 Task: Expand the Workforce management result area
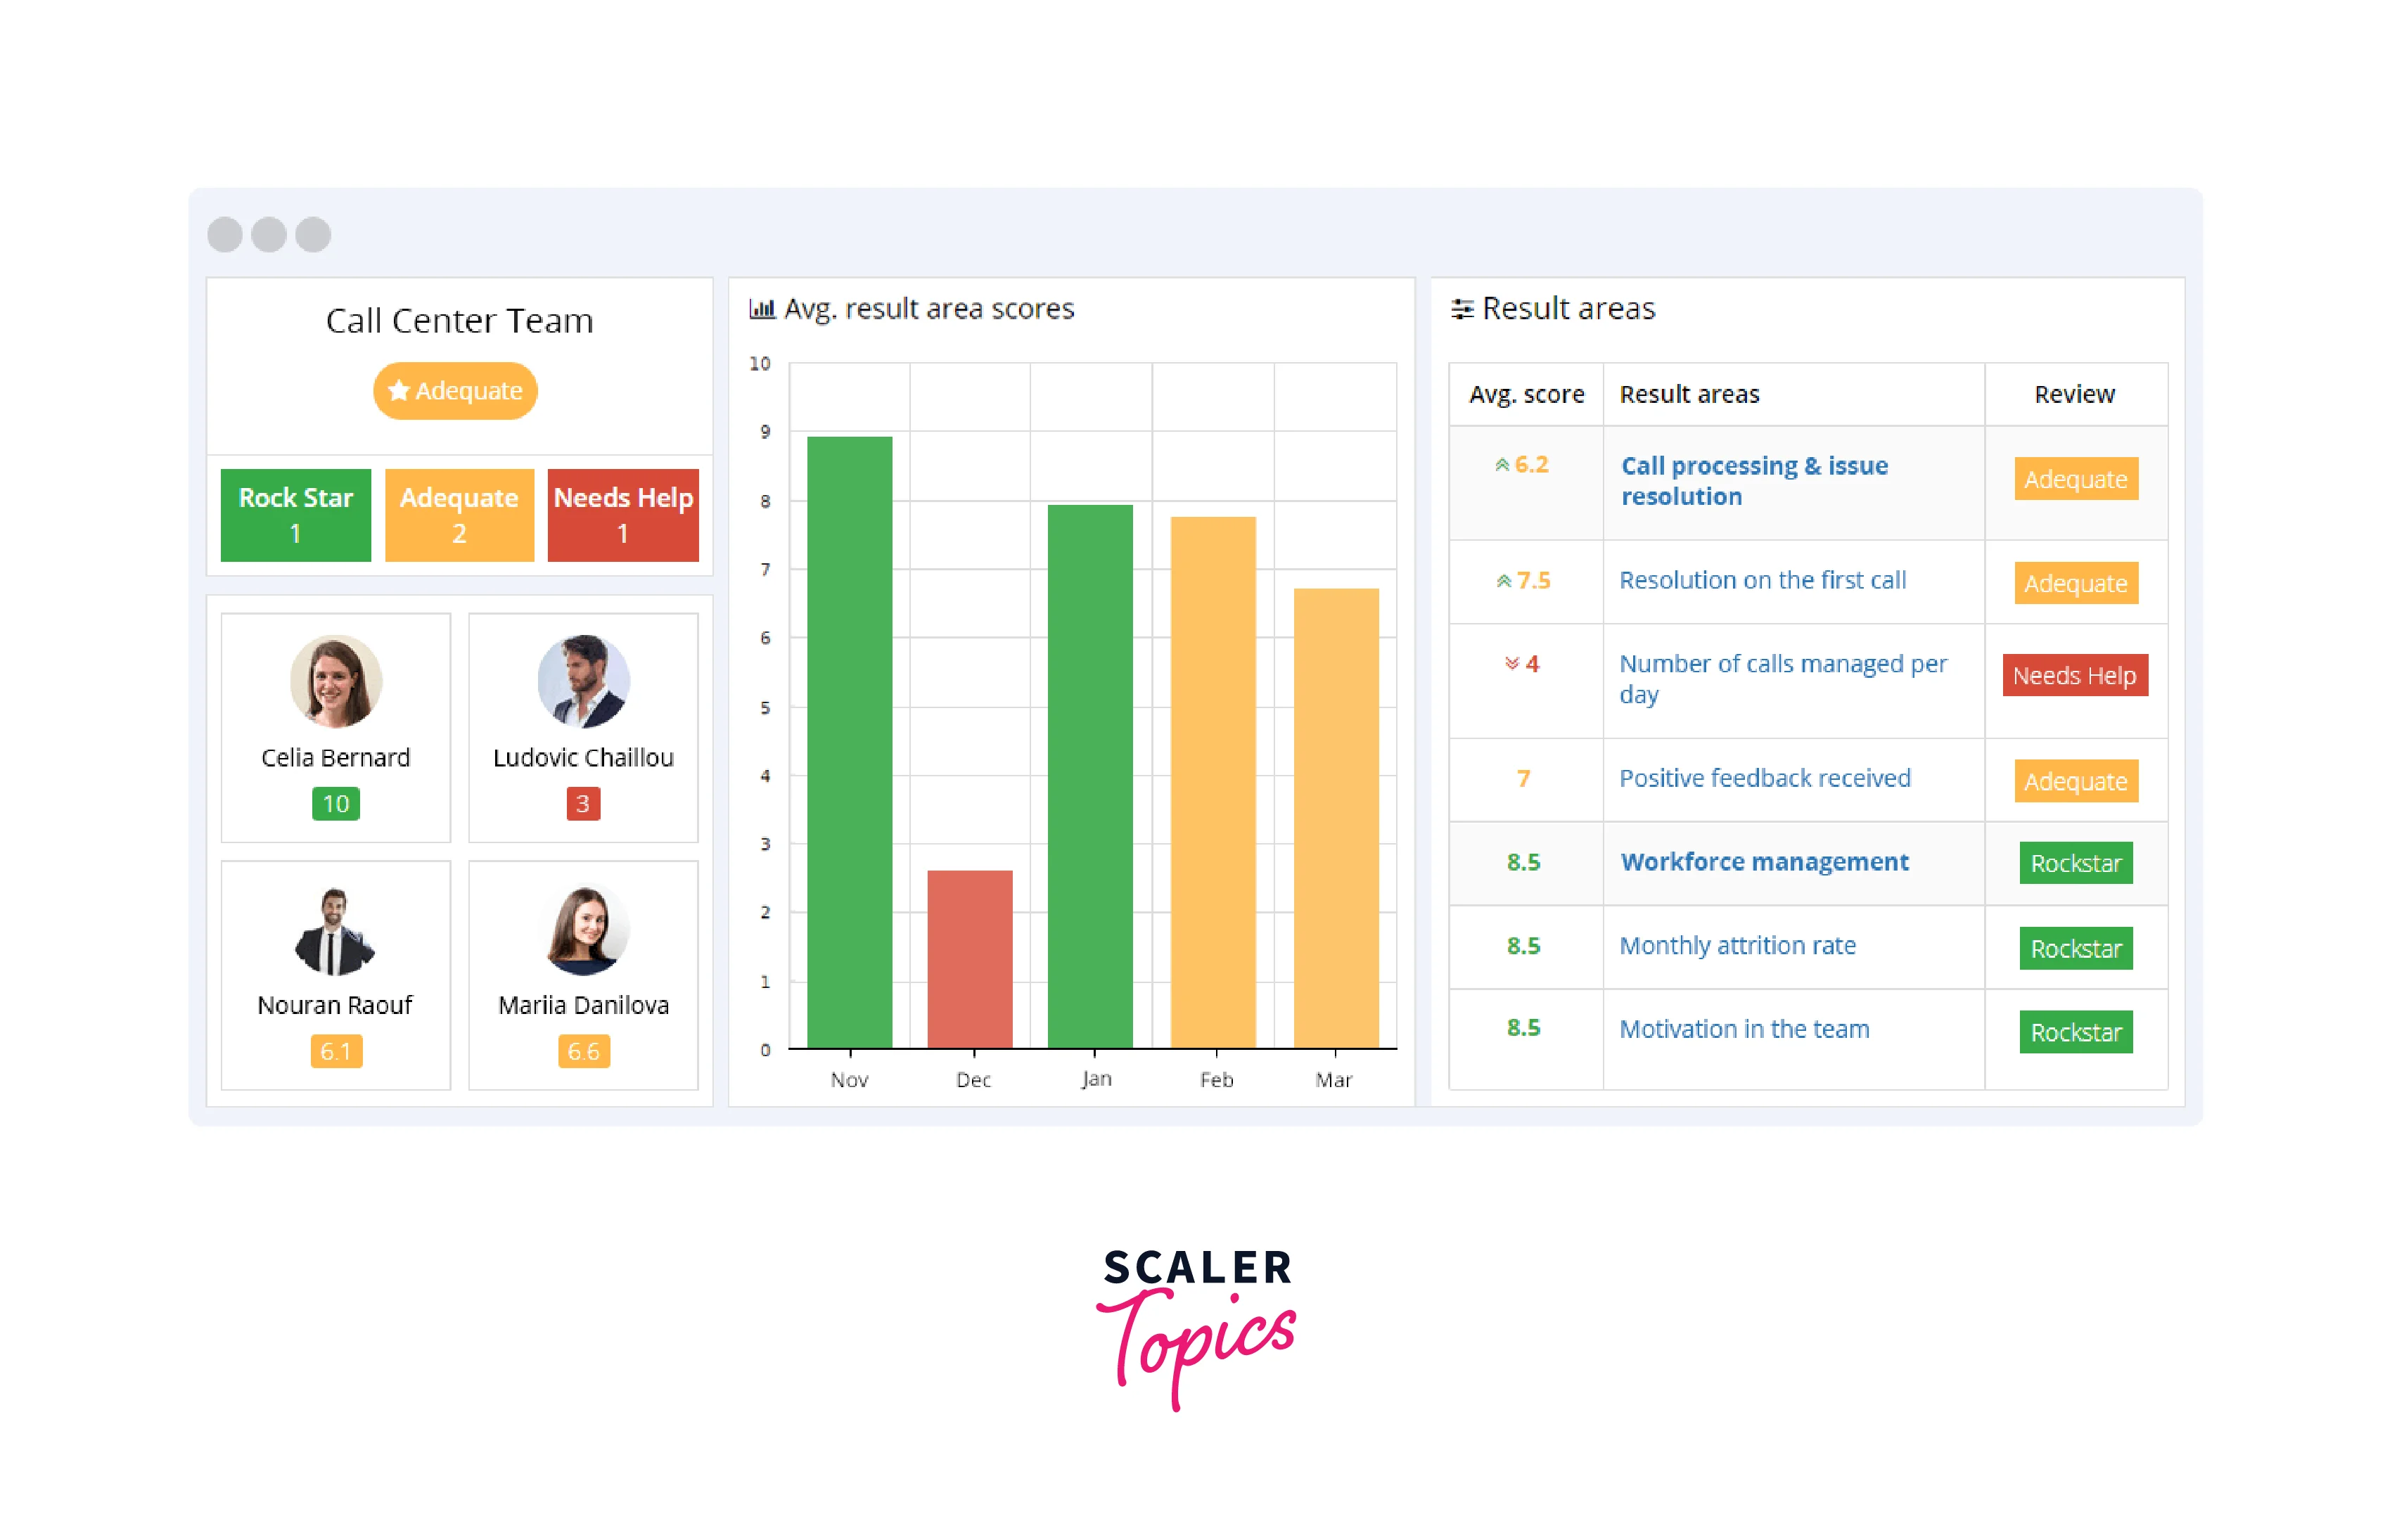(x=1766, y=860)
